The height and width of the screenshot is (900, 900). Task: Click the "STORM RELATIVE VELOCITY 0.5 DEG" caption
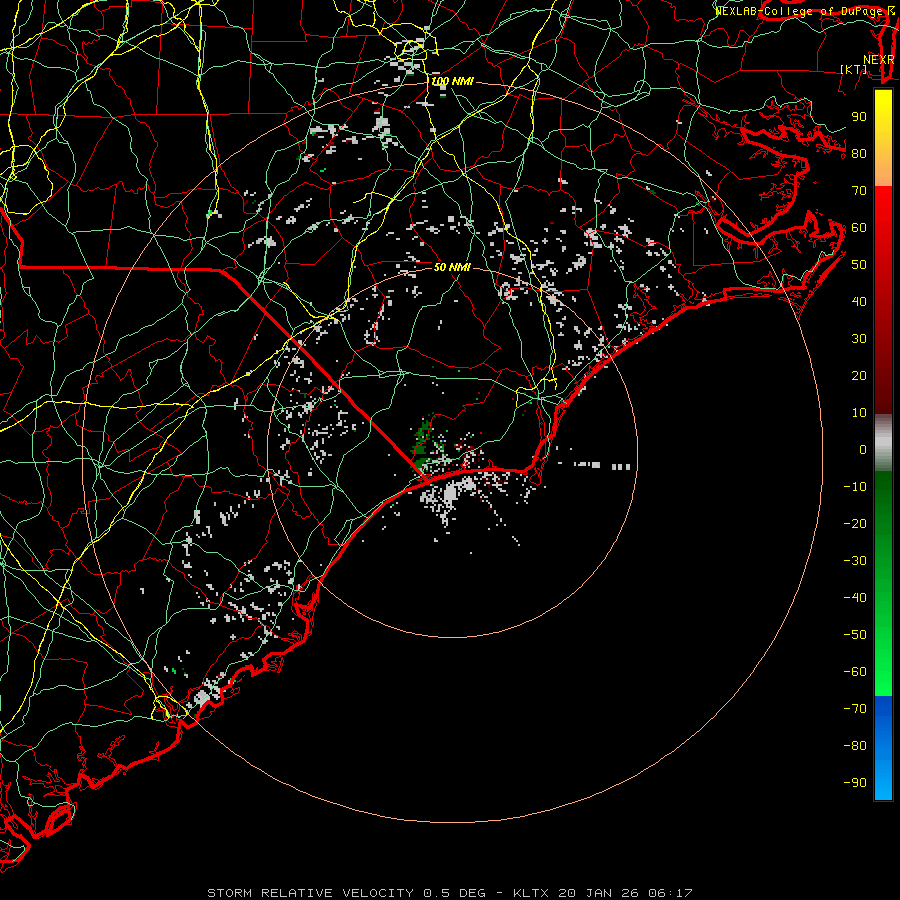pos(346,893)
